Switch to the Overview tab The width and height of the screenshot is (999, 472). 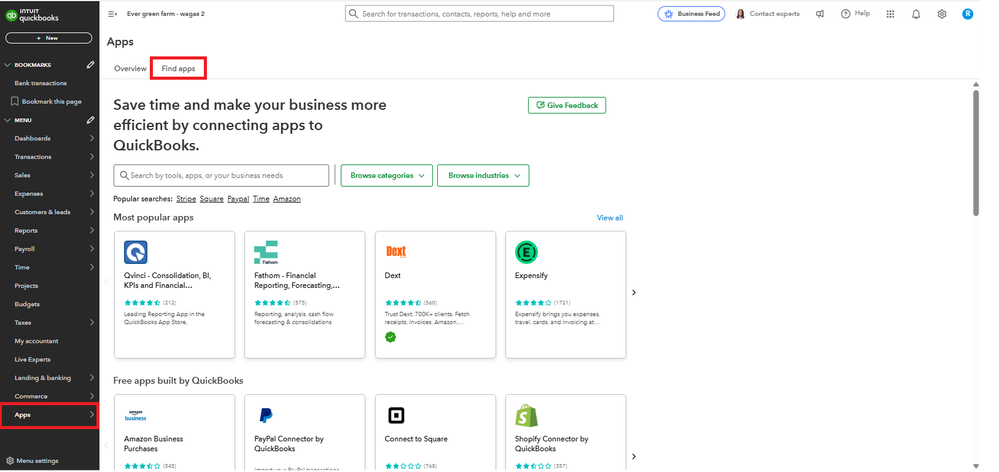click(130, 68)
